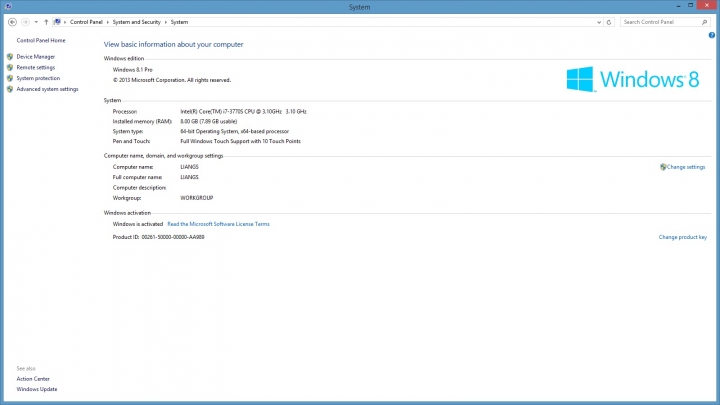Image resolution: width=720 pixels, height=405 pixels.
Task: Open Control Panel Home
Action: tap(41, 40)
